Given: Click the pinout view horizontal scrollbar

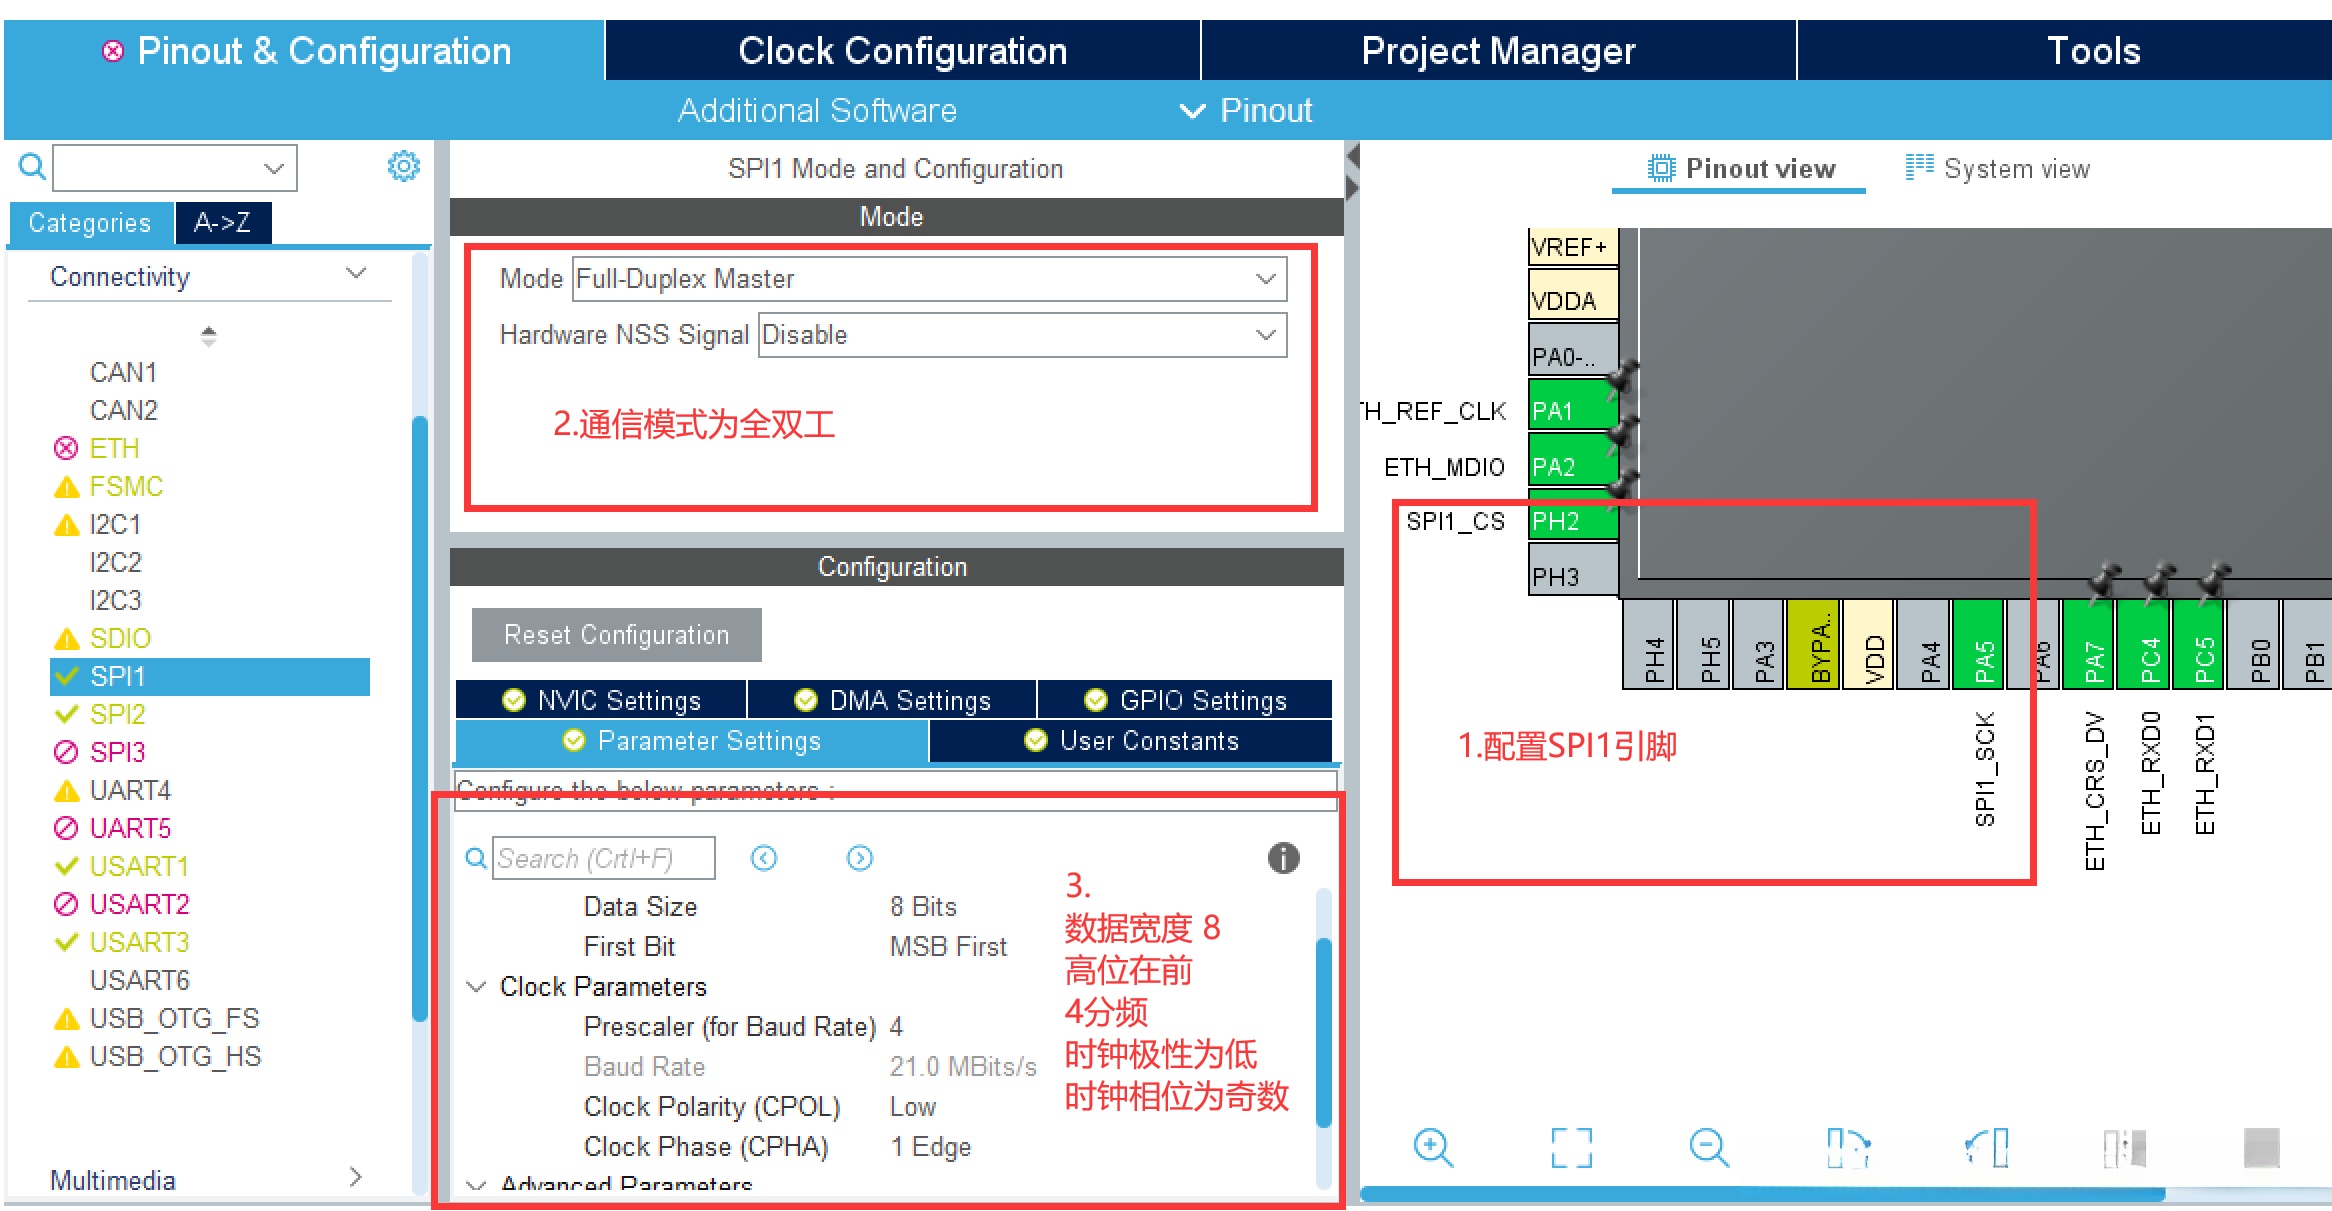Looking at the screenshot, I should [x=1760, y=1194].
